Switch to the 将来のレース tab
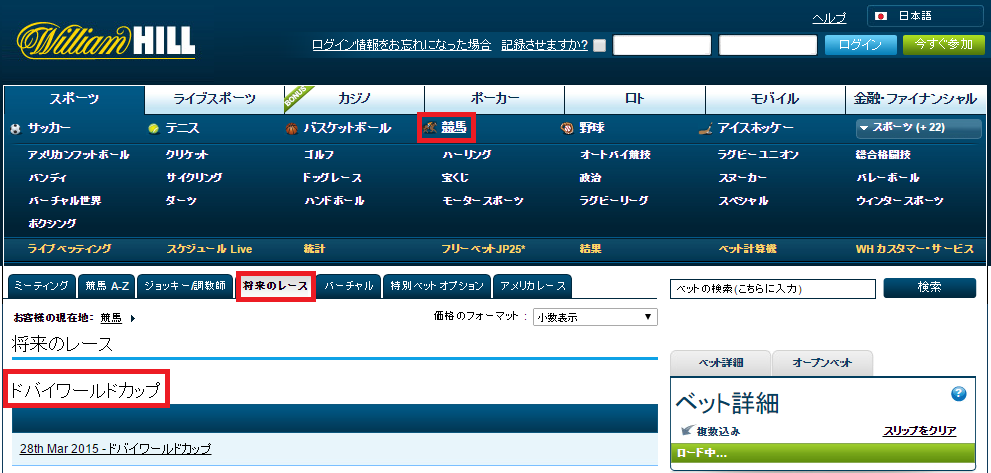991x473 pixels. tap(276, 286)
